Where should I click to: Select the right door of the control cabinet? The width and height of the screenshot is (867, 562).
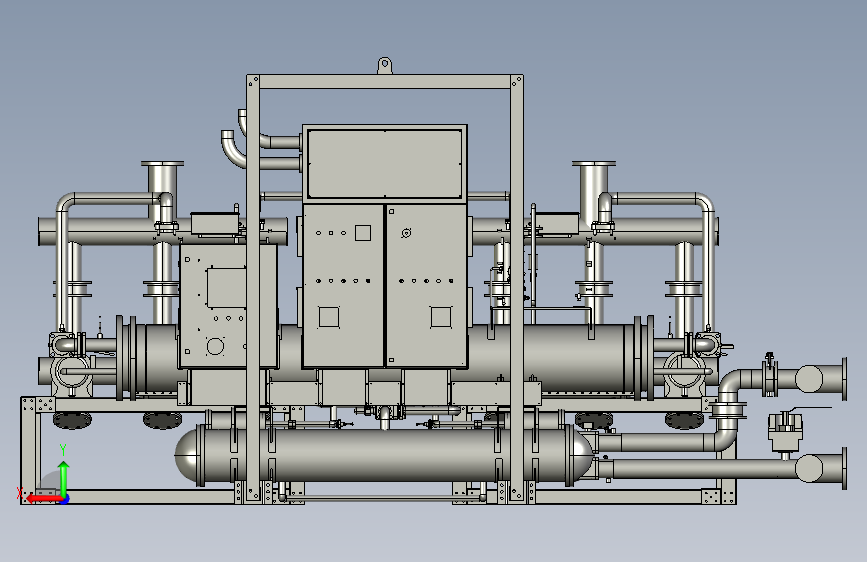coord(426,285)
